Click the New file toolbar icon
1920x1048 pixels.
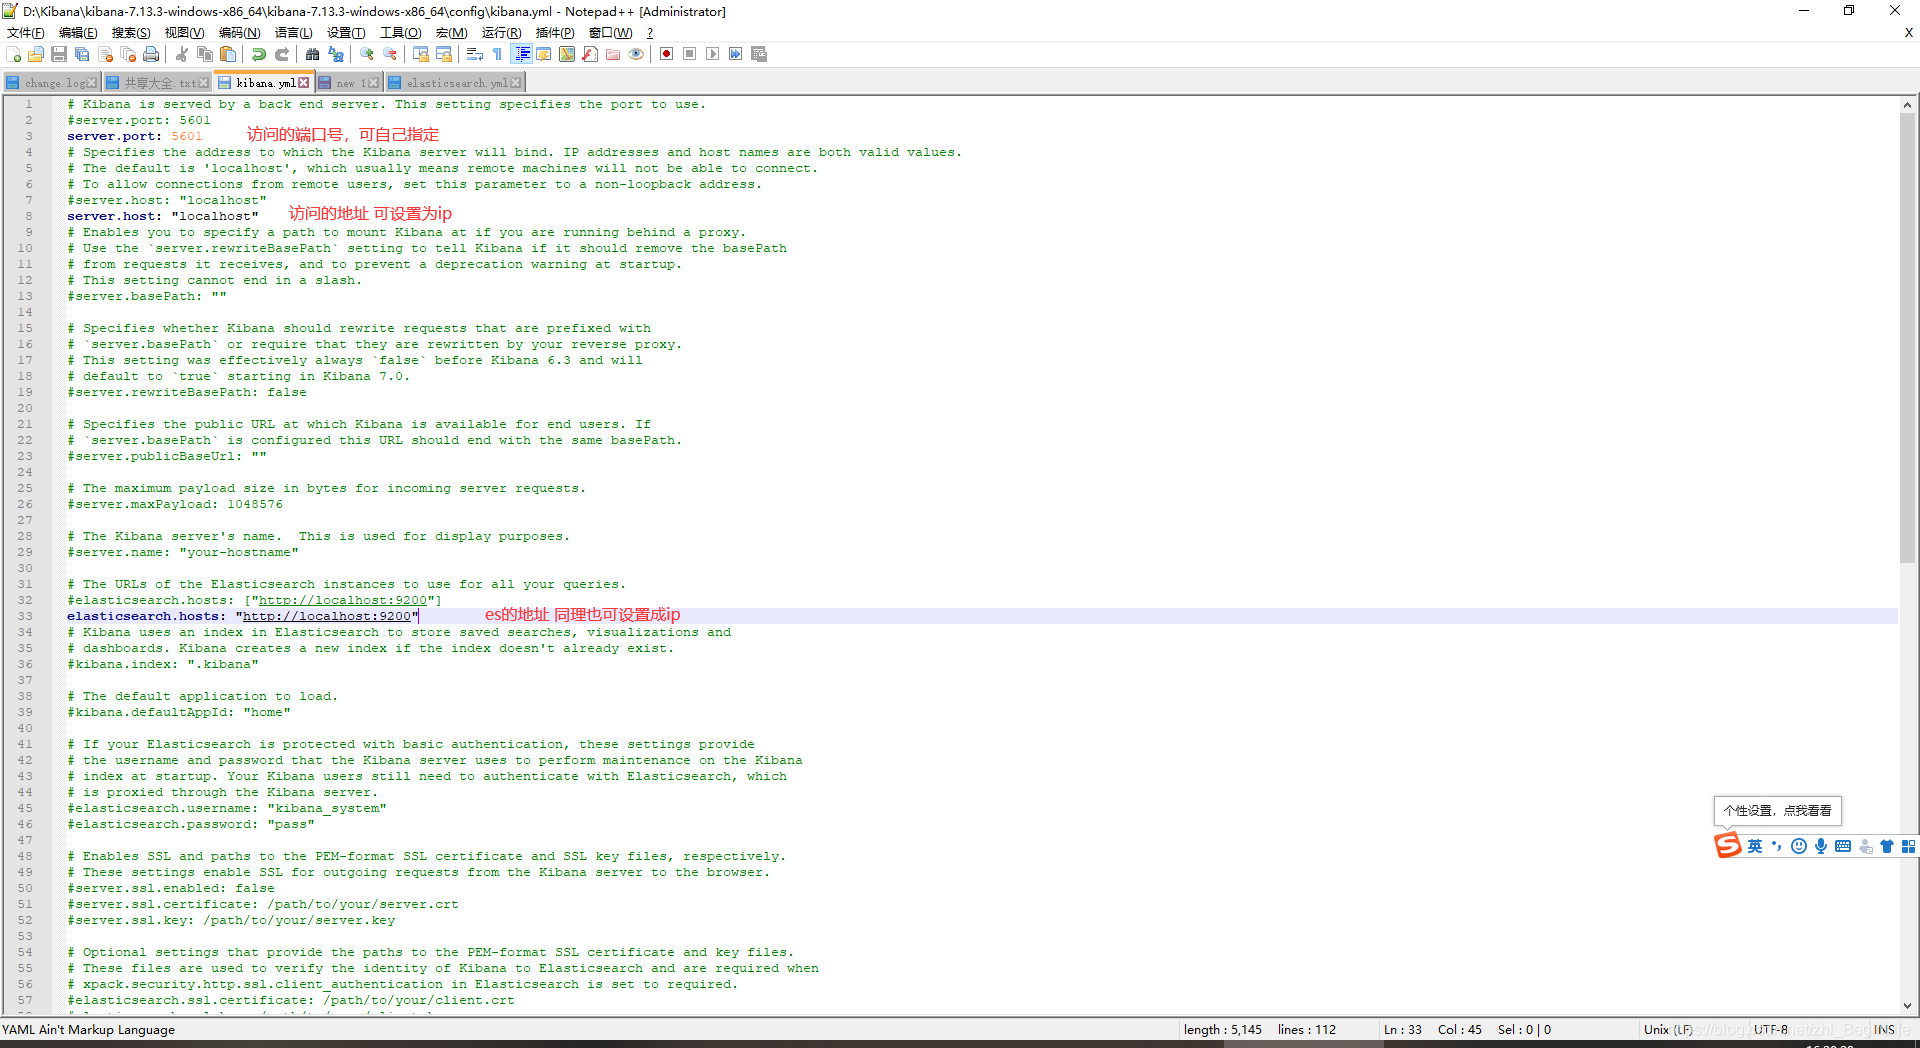14,54
